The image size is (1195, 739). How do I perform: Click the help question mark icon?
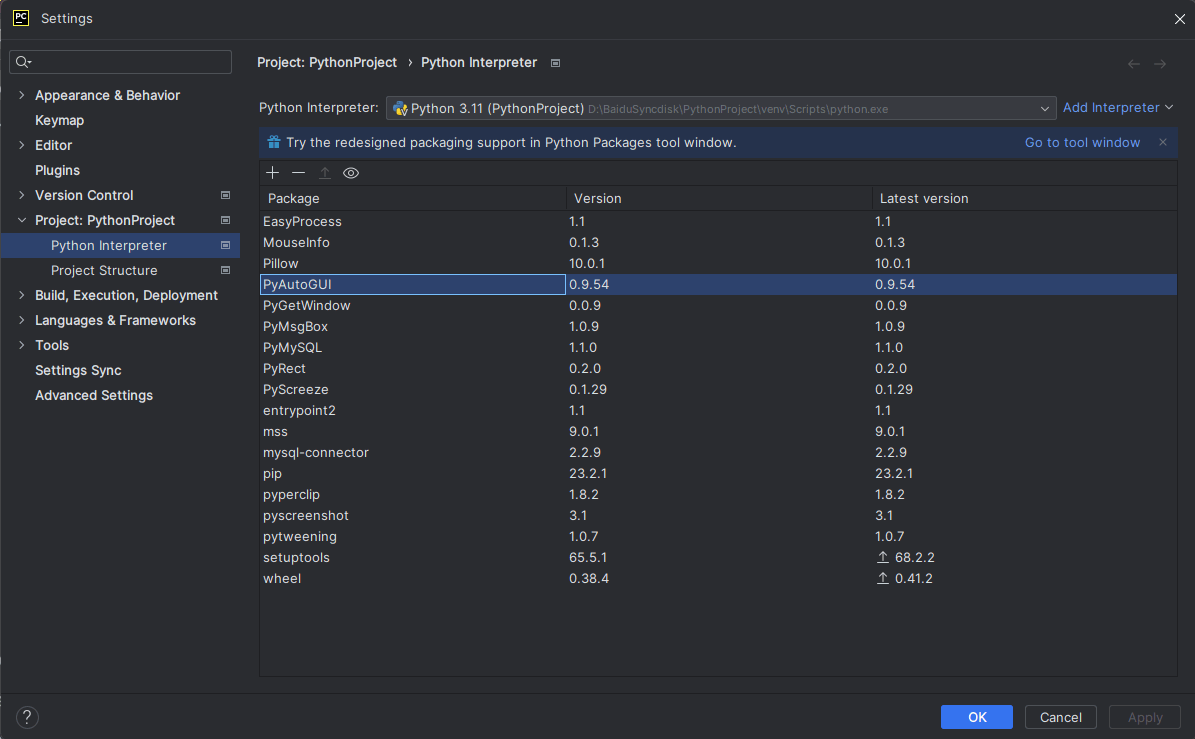click(28, 716)
